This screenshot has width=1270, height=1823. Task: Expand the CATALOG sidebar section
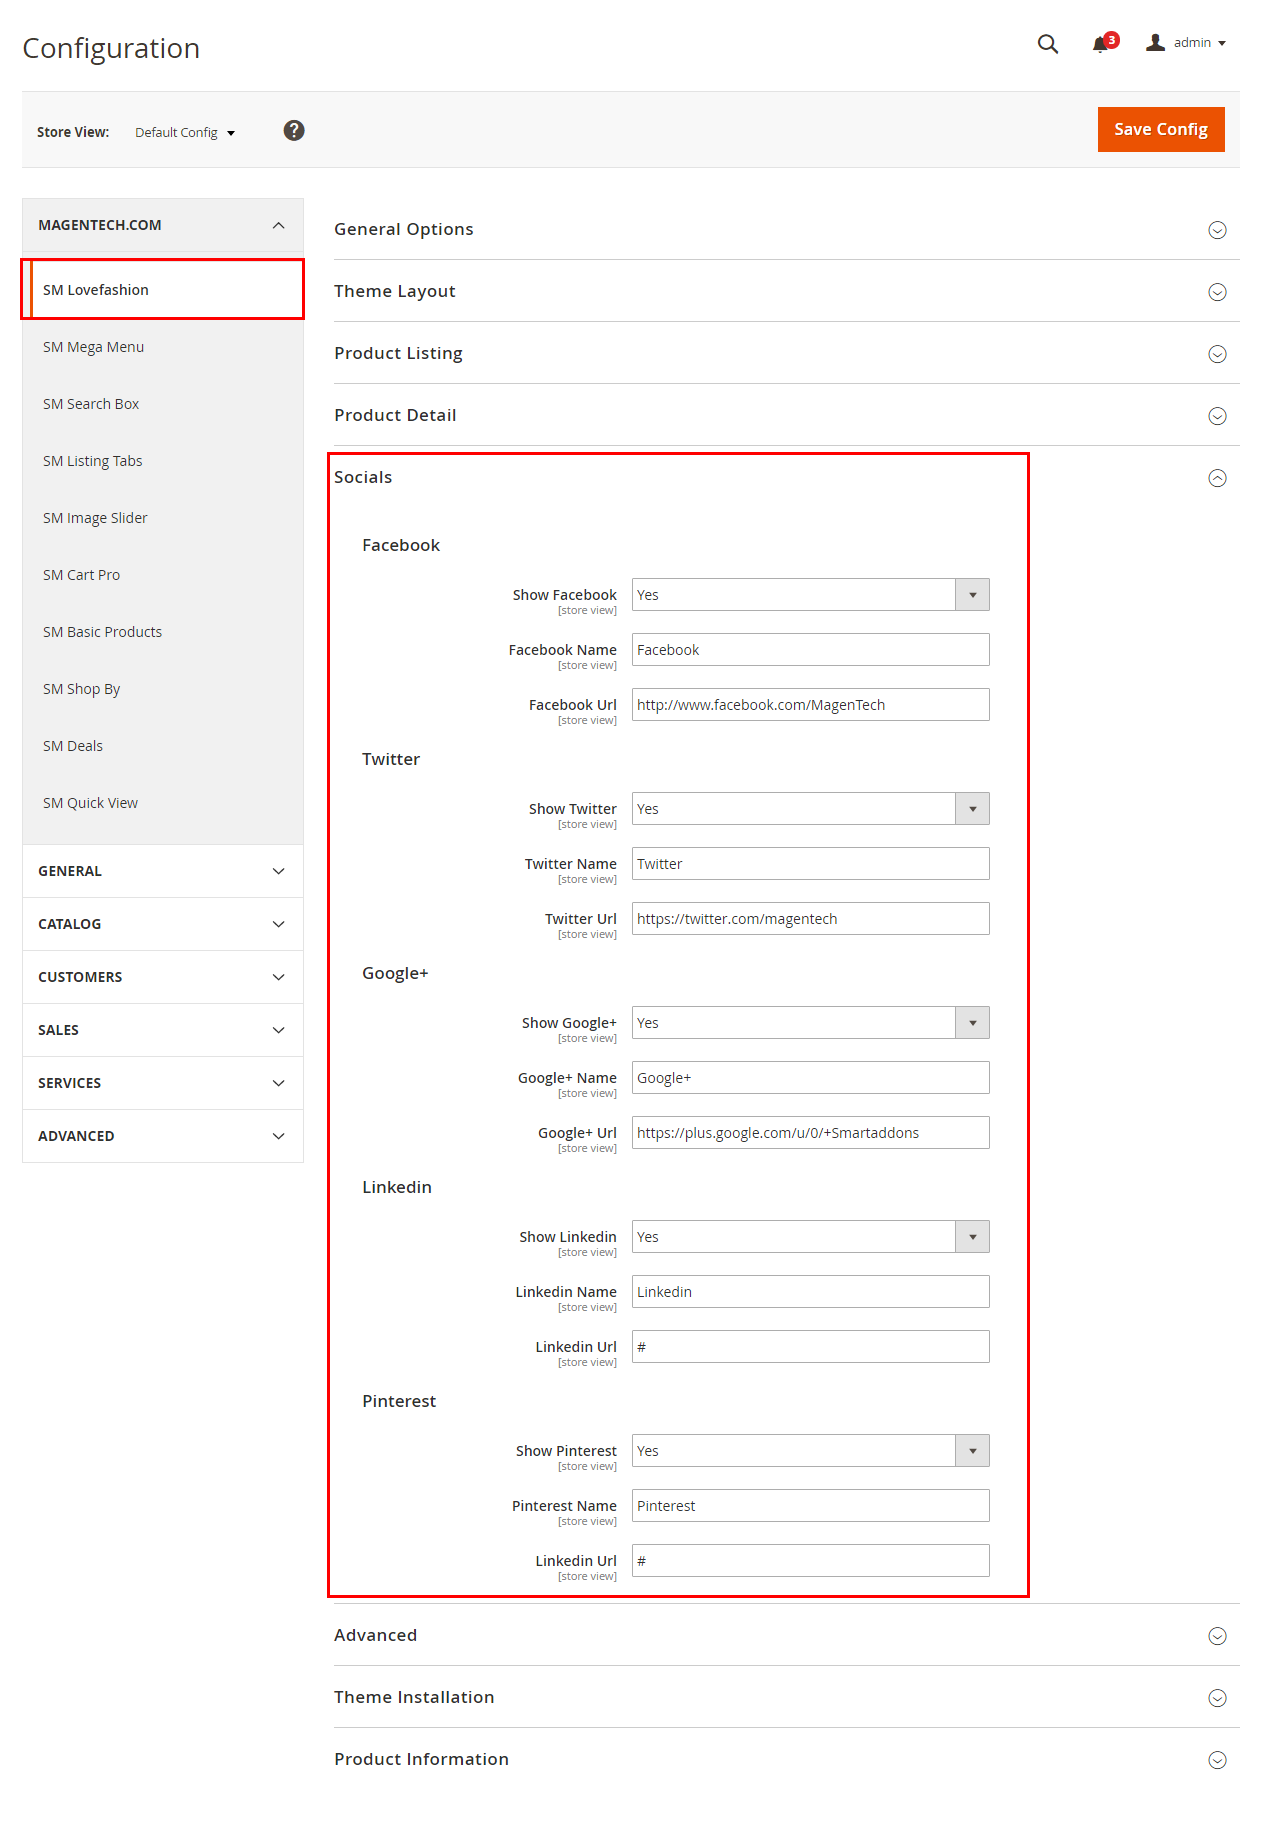(x=163, y=924)
